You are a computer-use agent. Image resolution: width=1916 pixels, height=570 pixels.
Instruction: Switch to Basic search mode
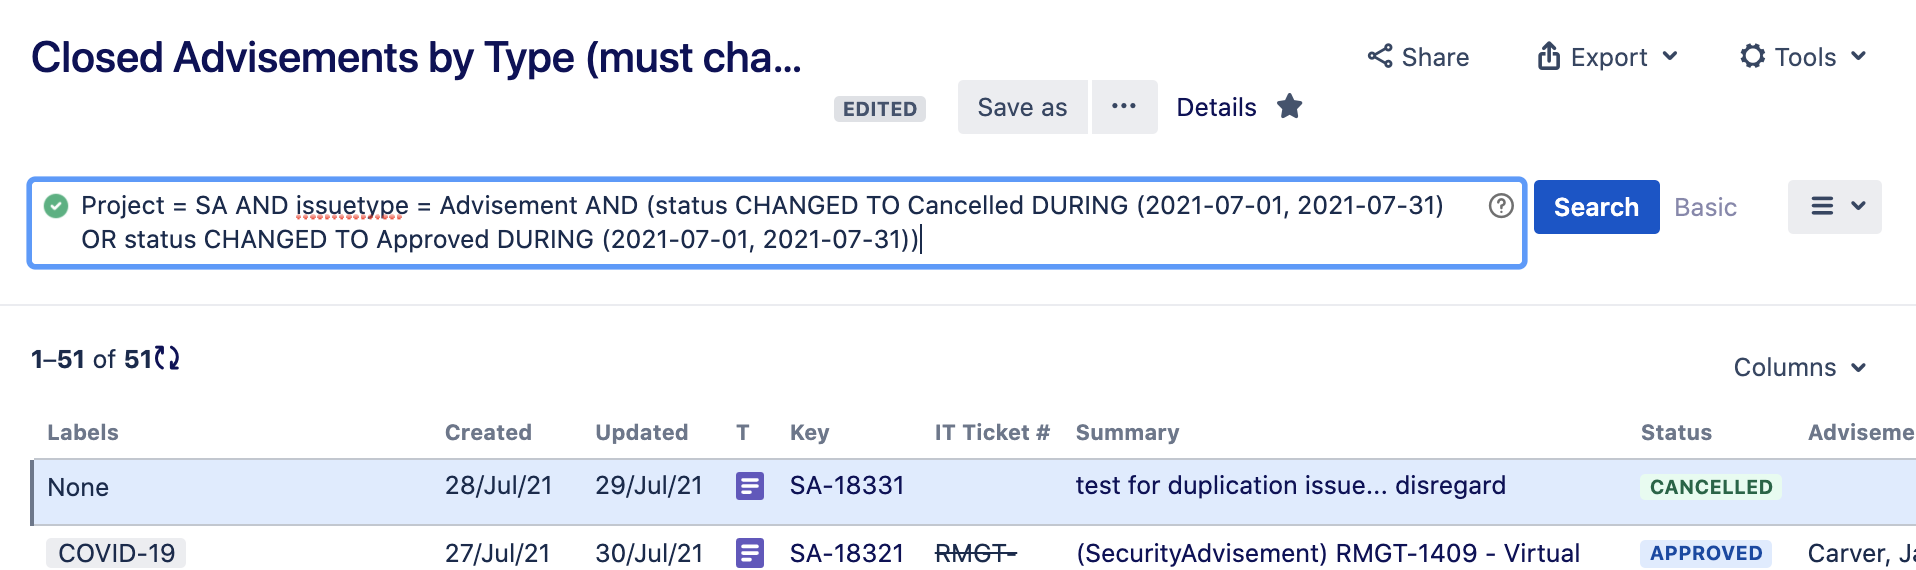1705,207
